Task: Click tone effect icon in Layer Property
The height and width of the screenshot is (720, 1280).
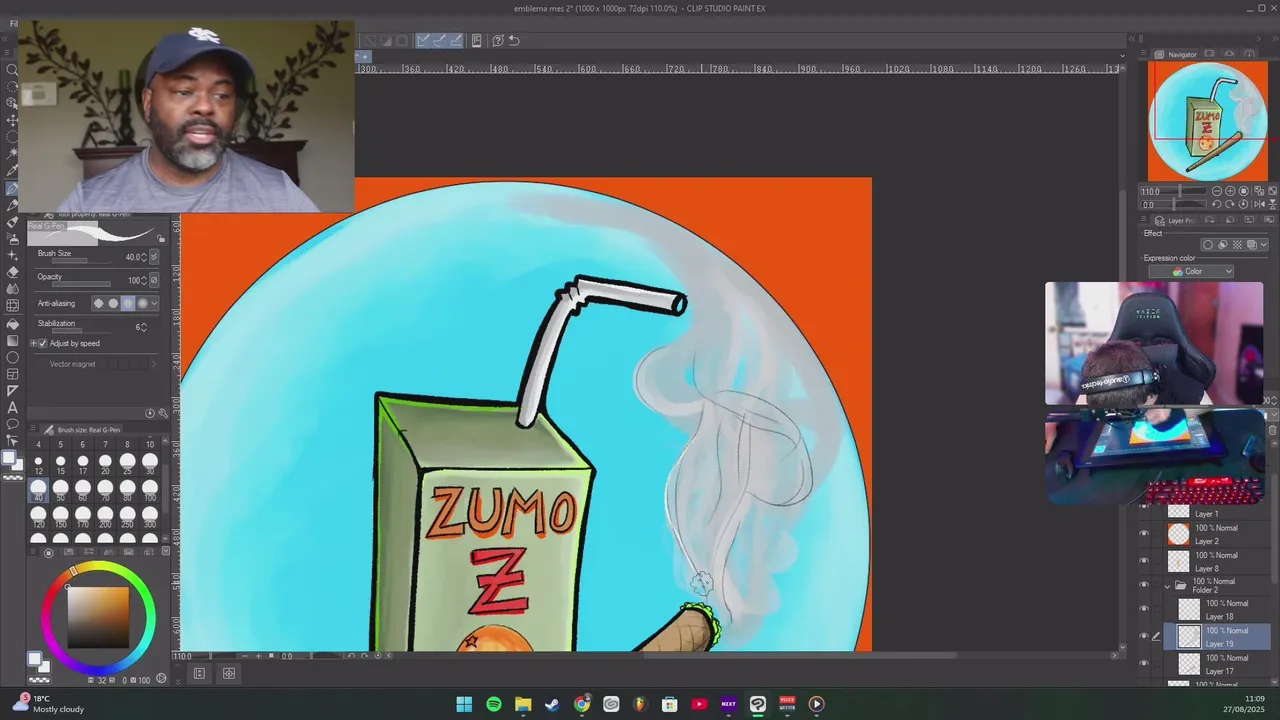Action: 1237,245
